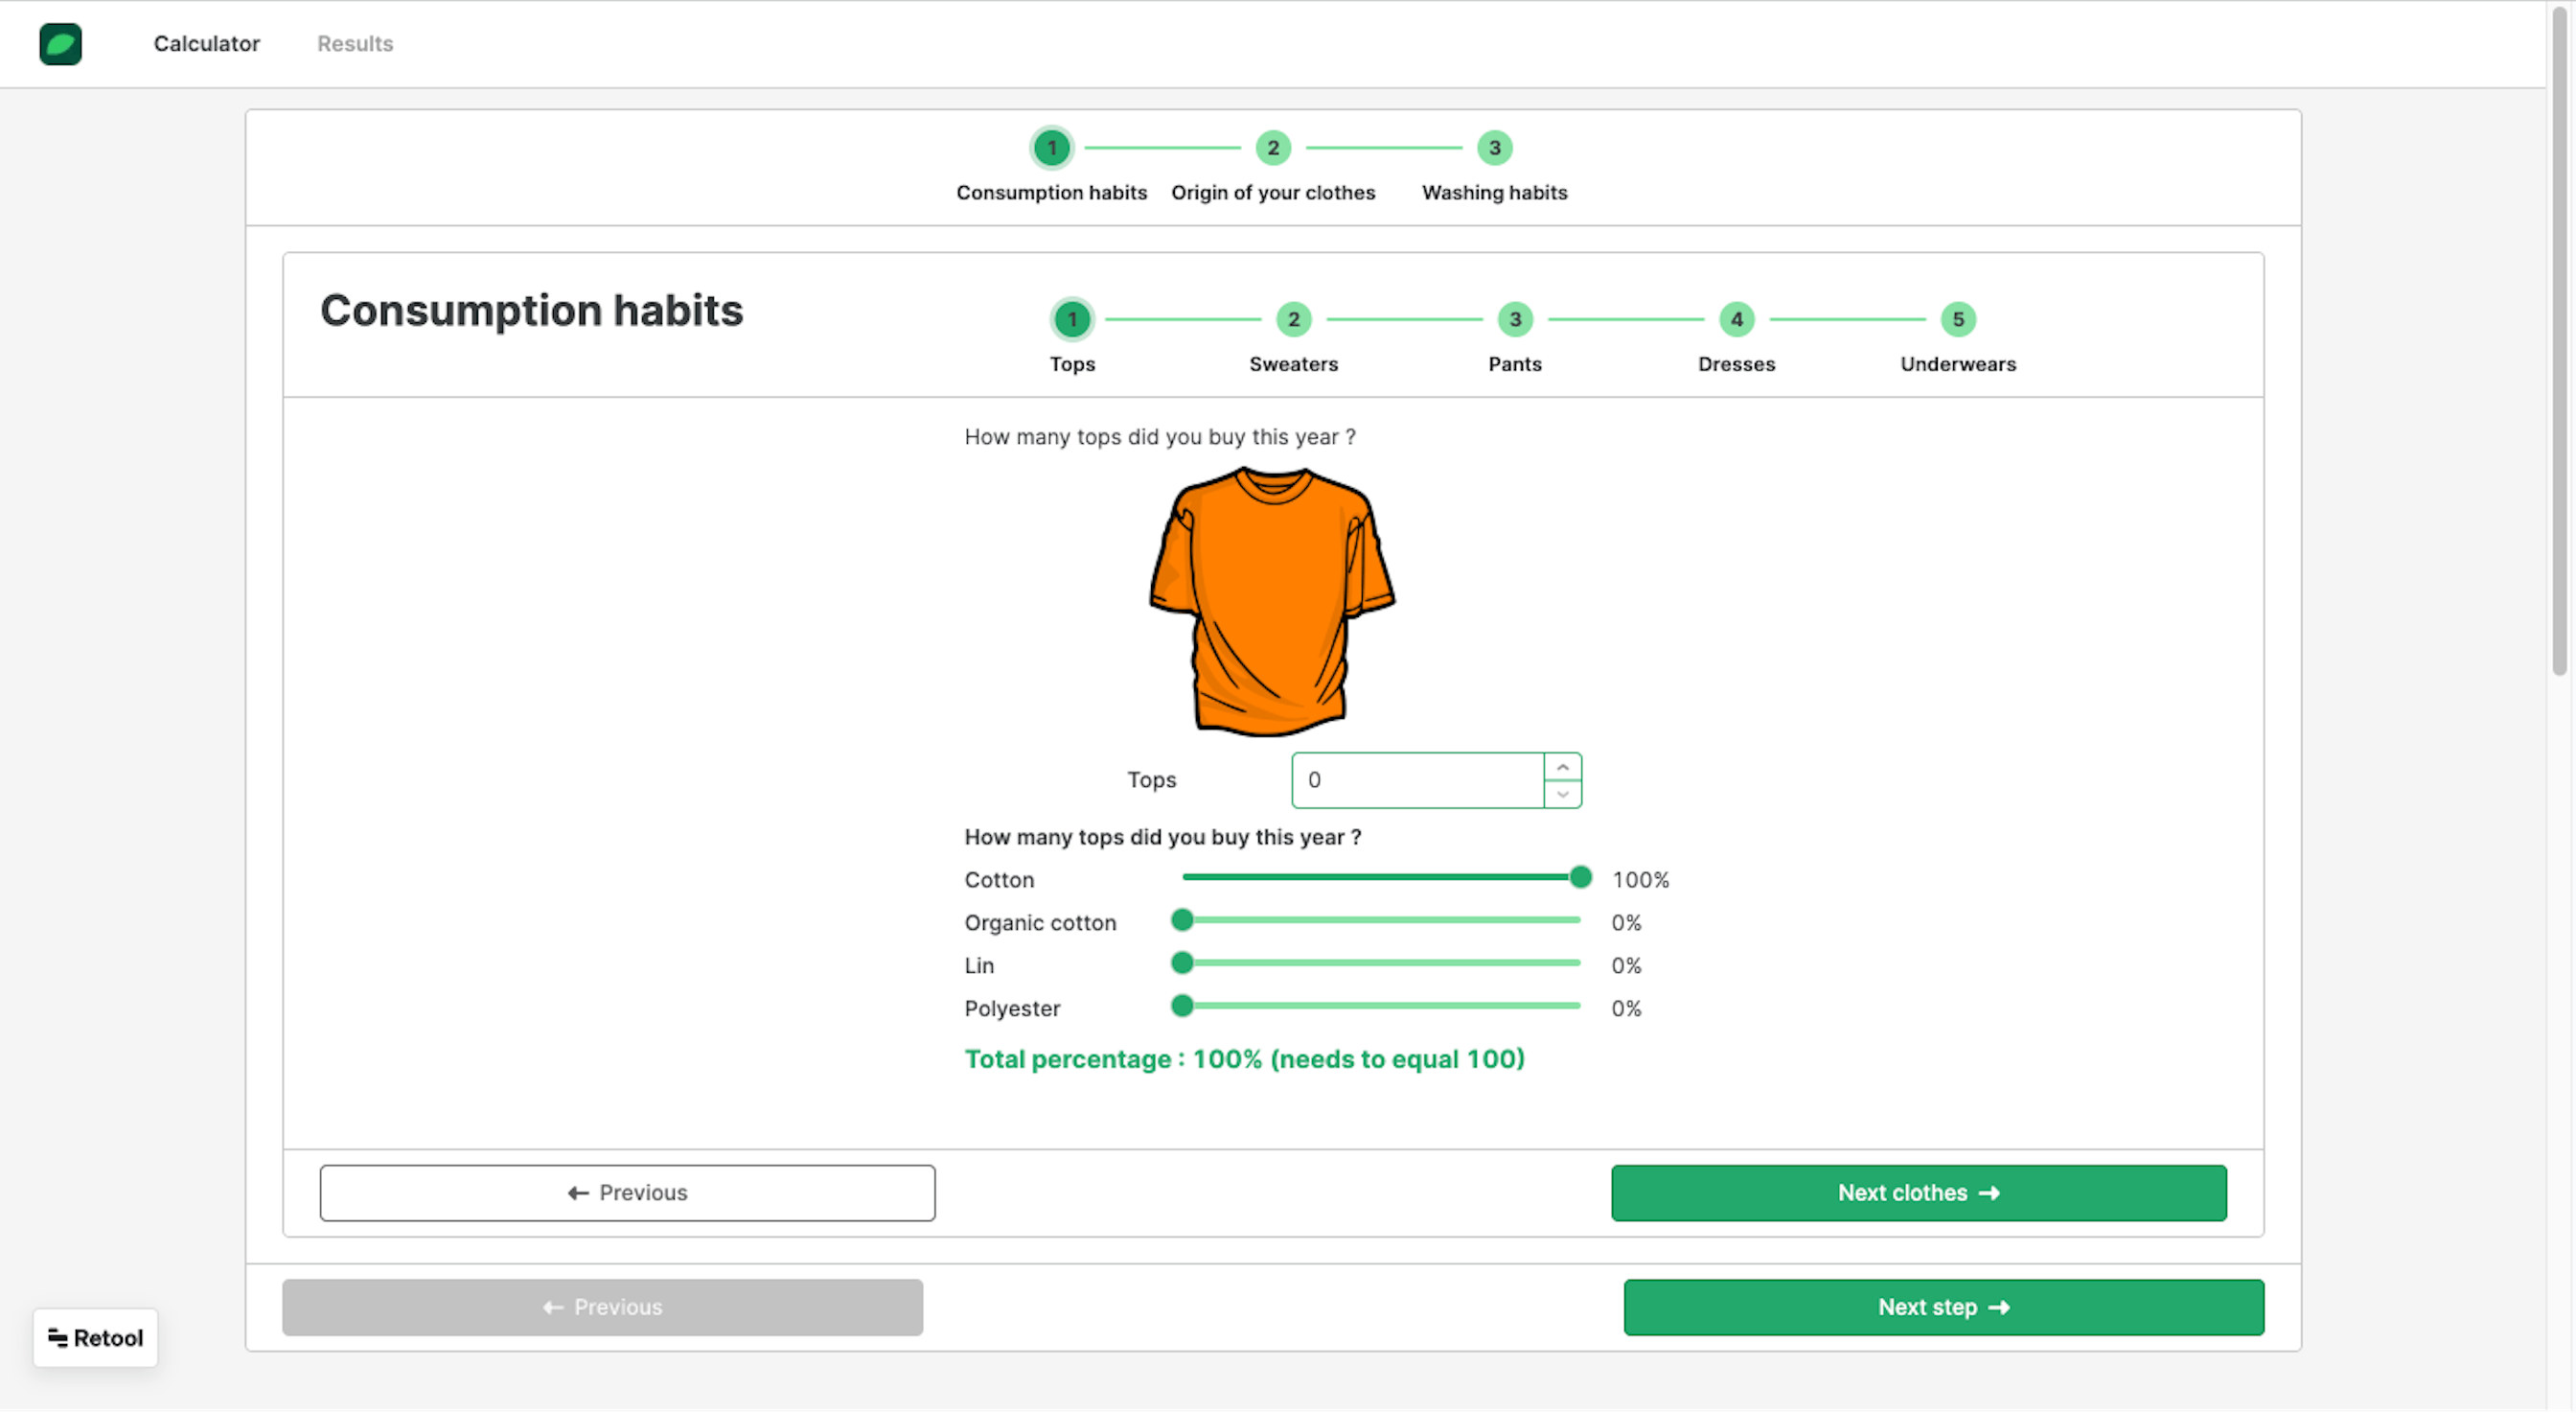Click the Cotton slider handle
Image resolution: width=2576 pixels, height=1413 pixels.
1580,877
